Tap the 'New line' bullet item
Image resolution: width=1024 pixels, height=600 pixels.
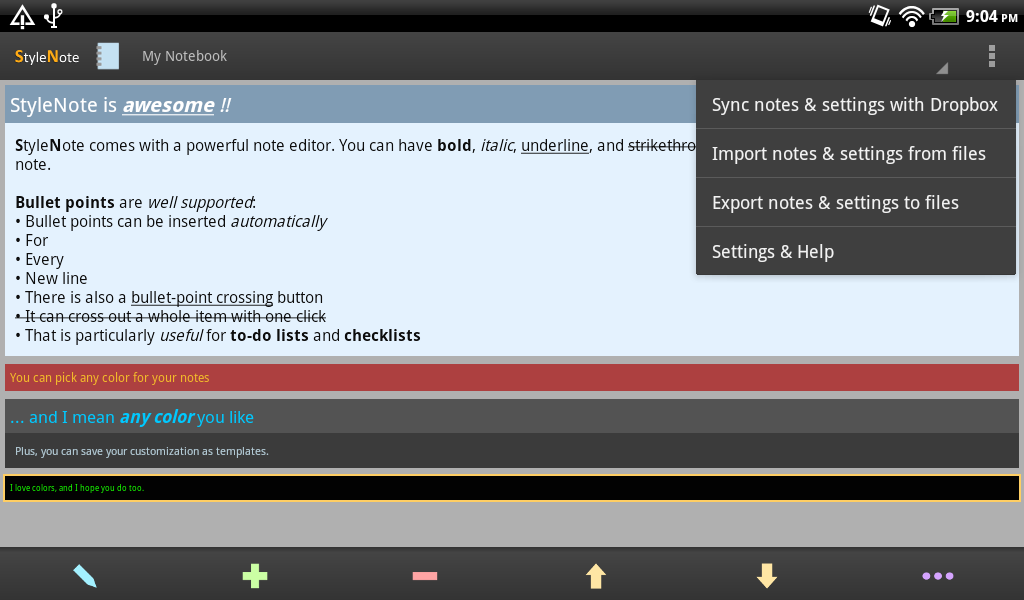pos(51,279)
